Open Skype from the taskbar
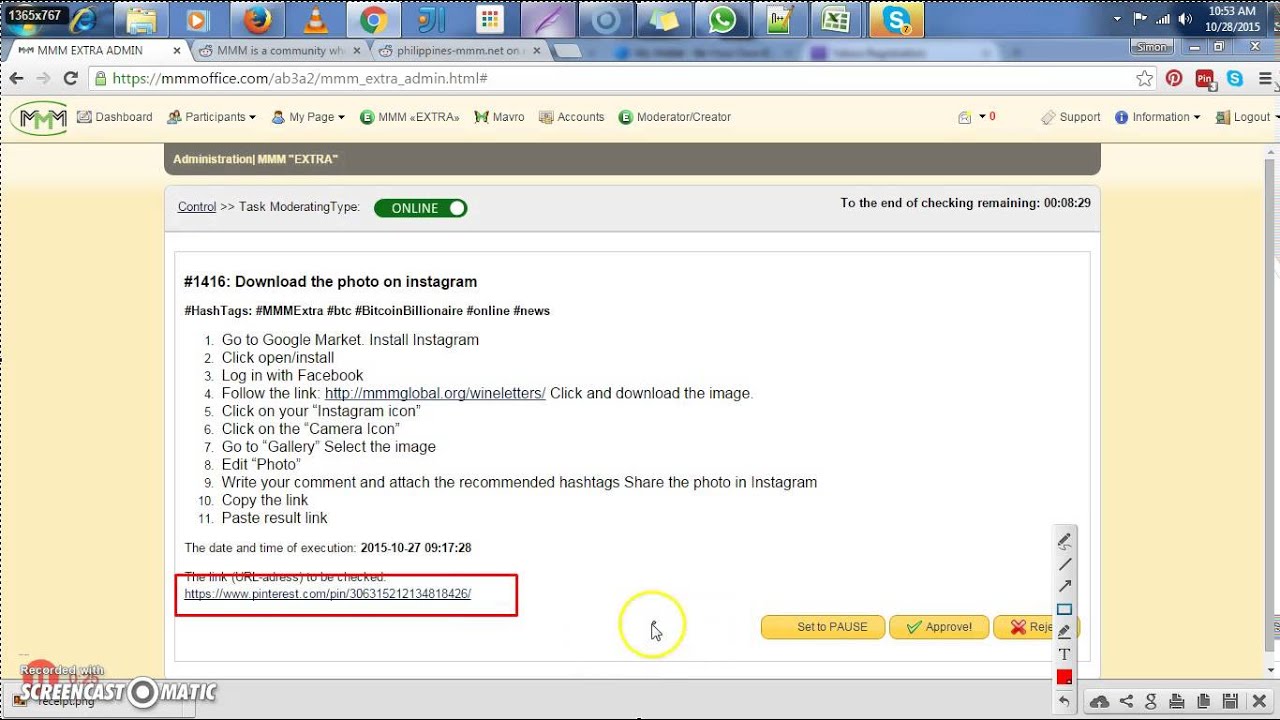 pyautogui.click(x=896, y=18)
